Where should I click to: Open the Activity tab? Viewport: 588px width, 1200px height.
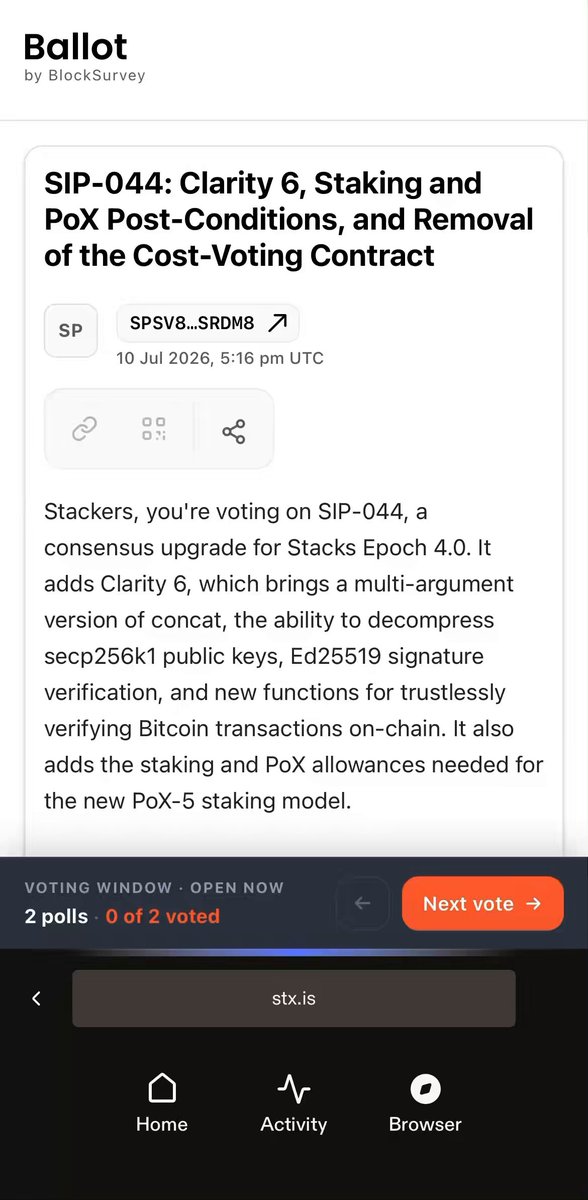click(293, 1104)
